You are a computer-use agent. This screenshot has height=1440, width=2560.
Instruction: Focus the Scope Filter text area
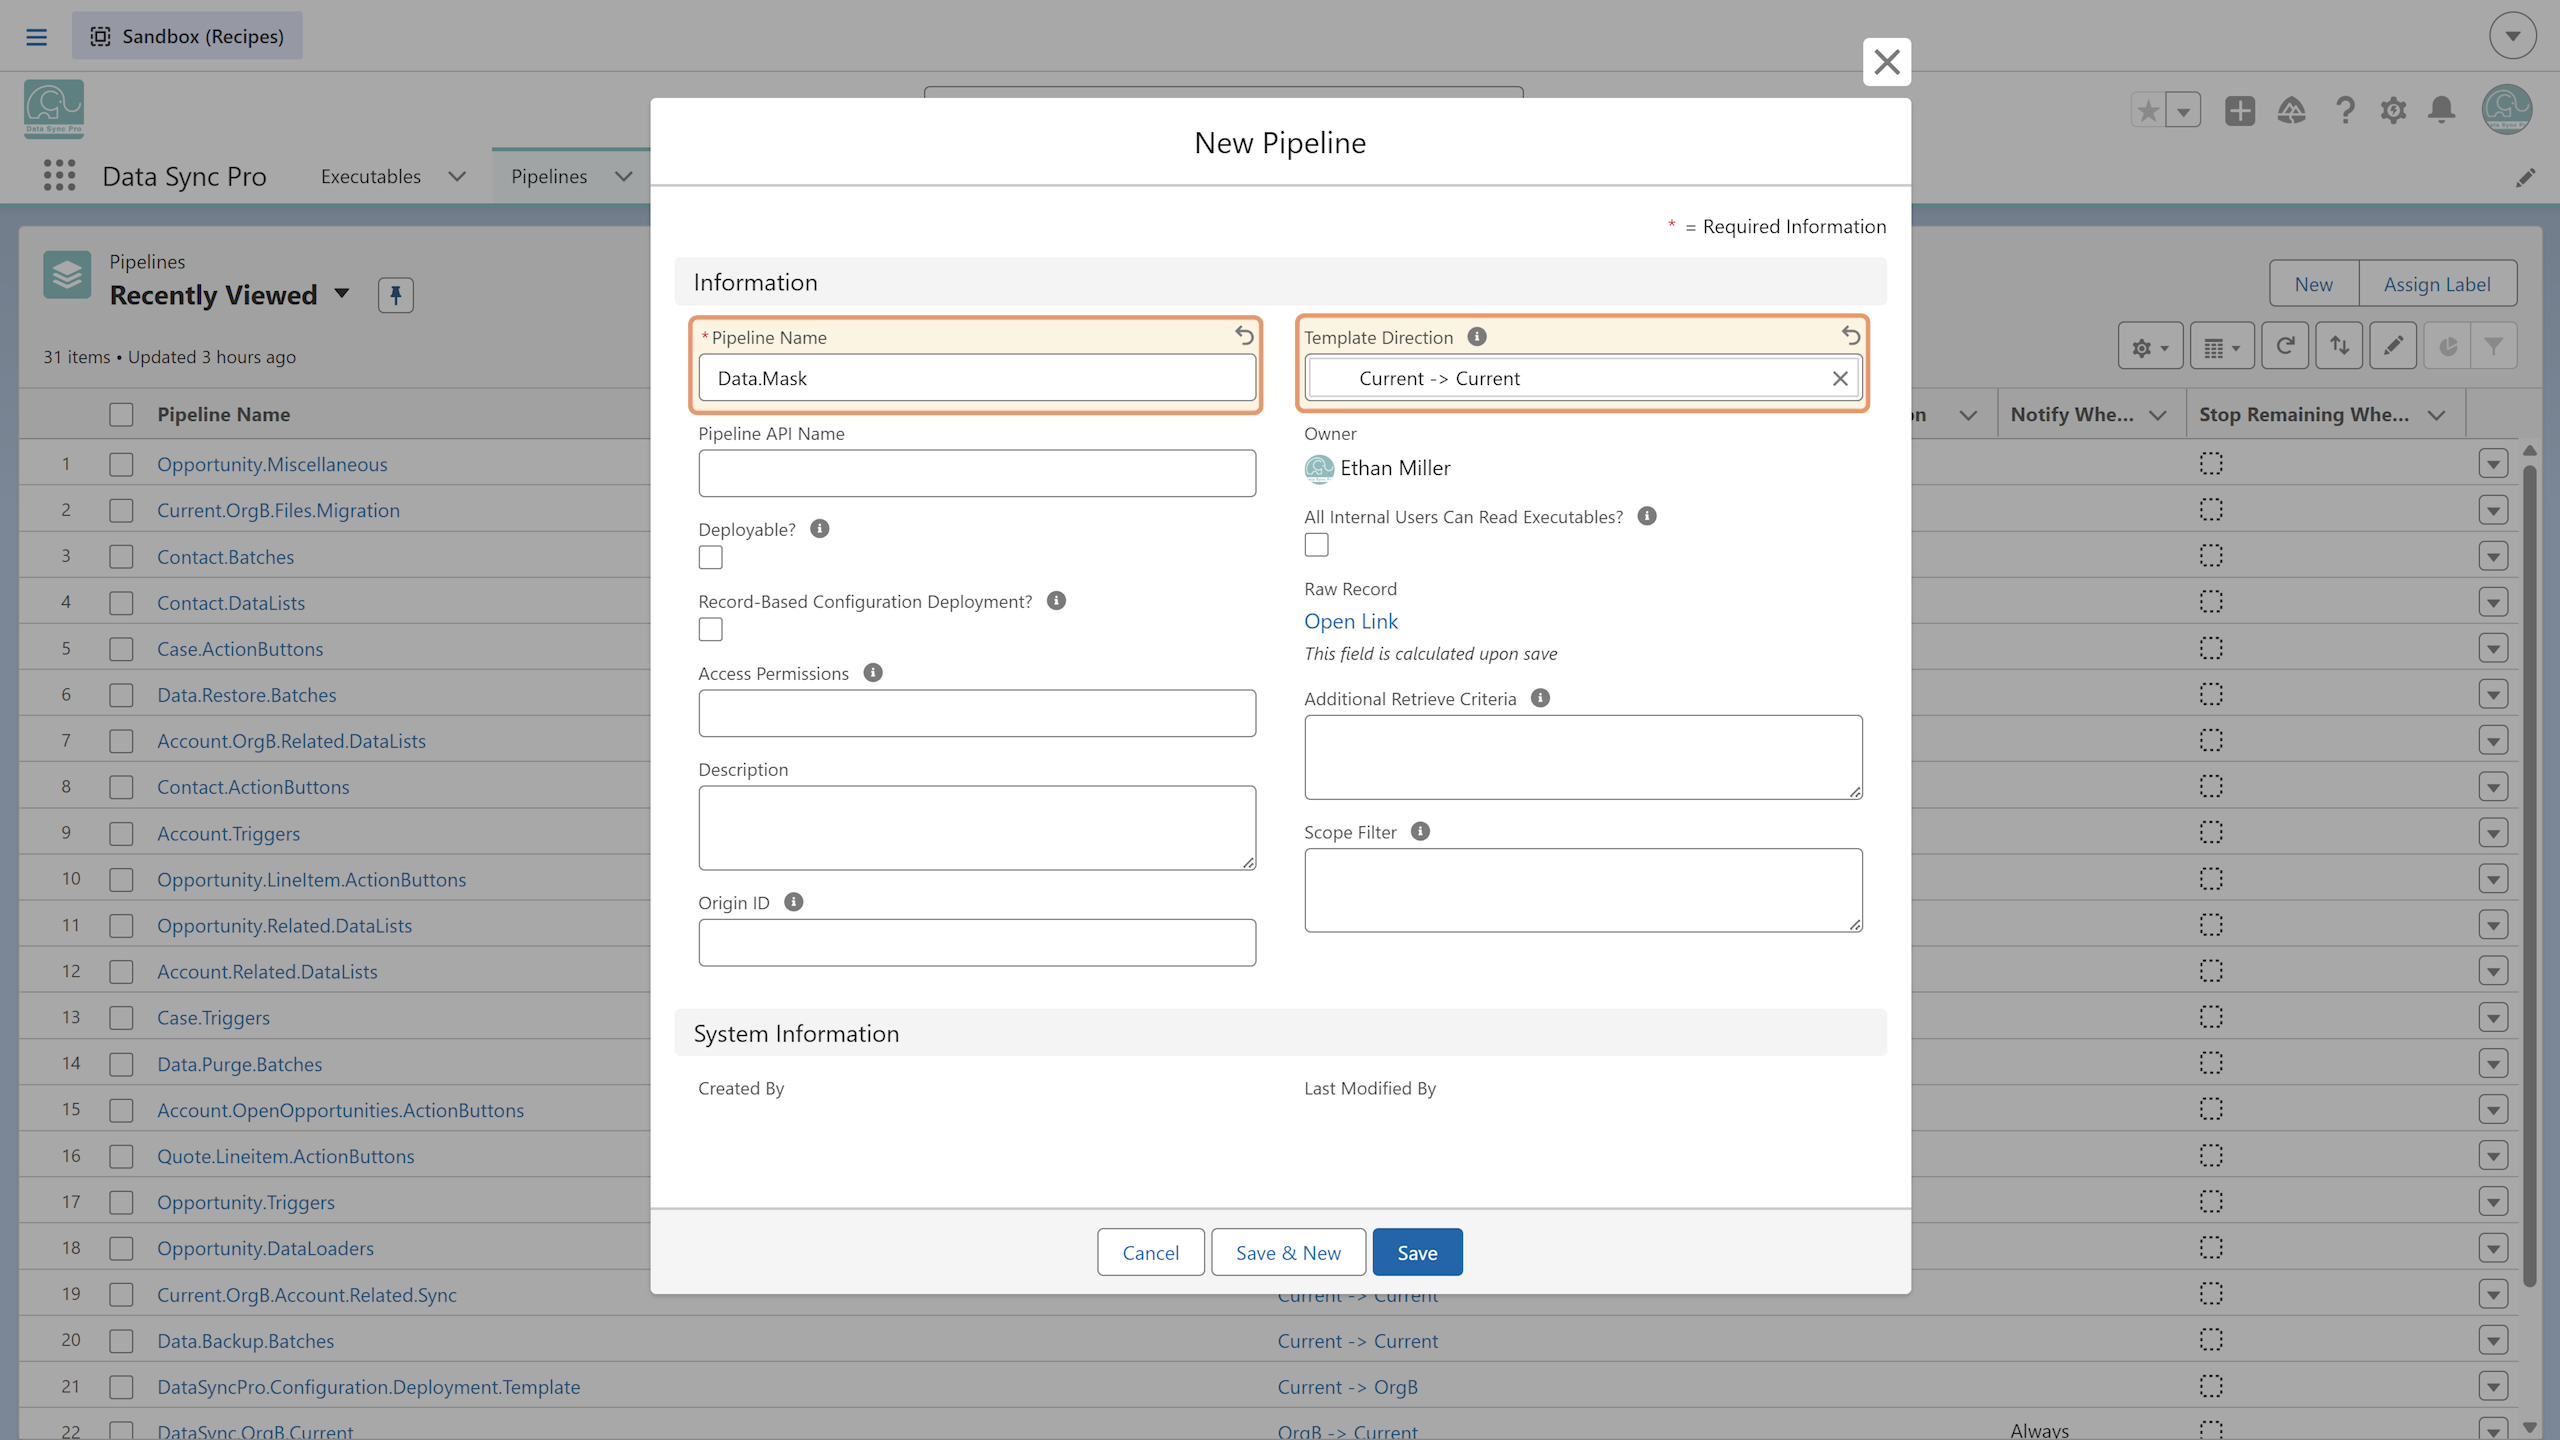click(x=1583, y=890)
